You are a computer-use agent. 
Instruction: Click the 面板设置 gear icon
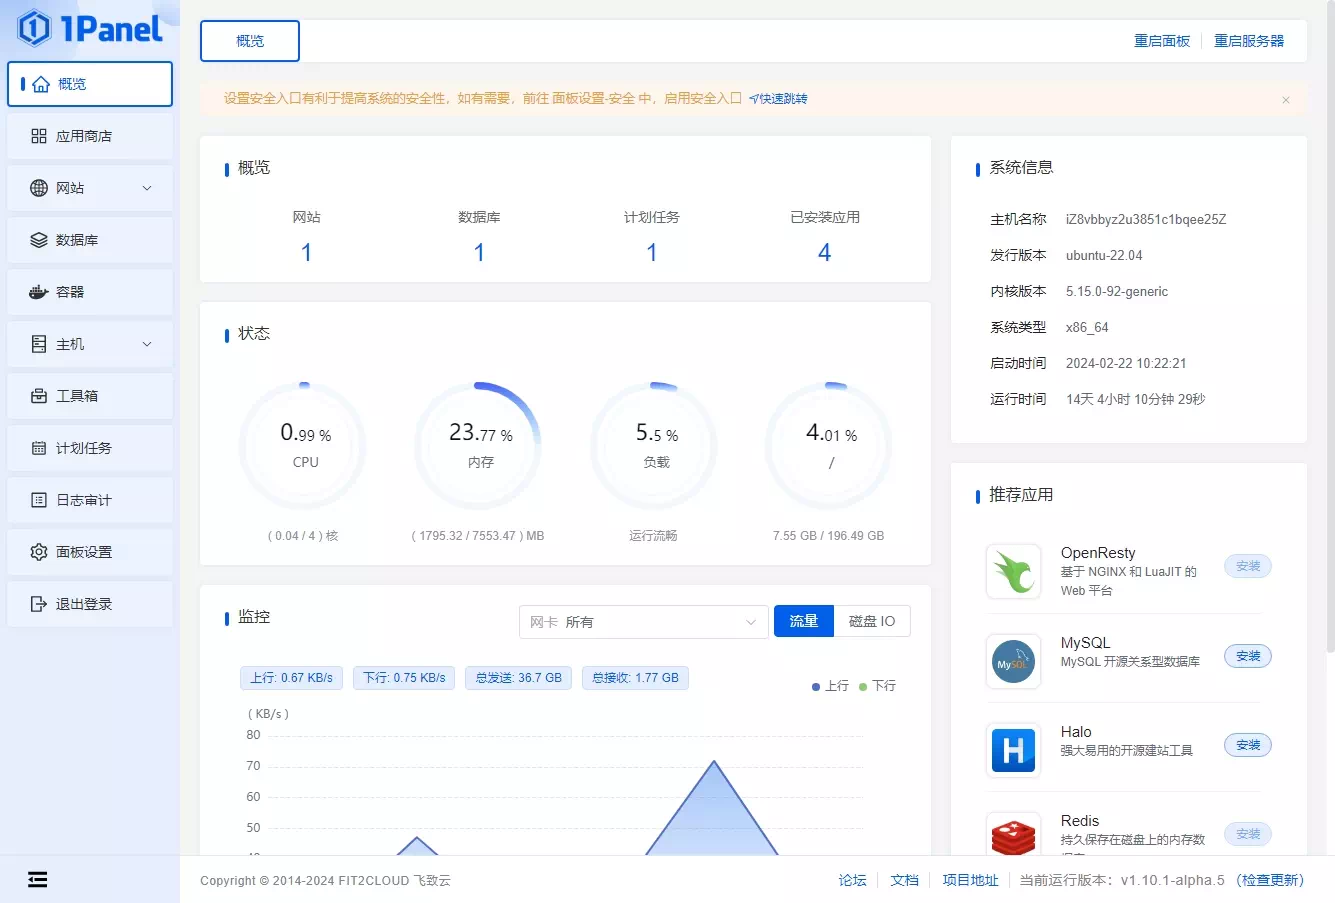click(x=39, y=552)
